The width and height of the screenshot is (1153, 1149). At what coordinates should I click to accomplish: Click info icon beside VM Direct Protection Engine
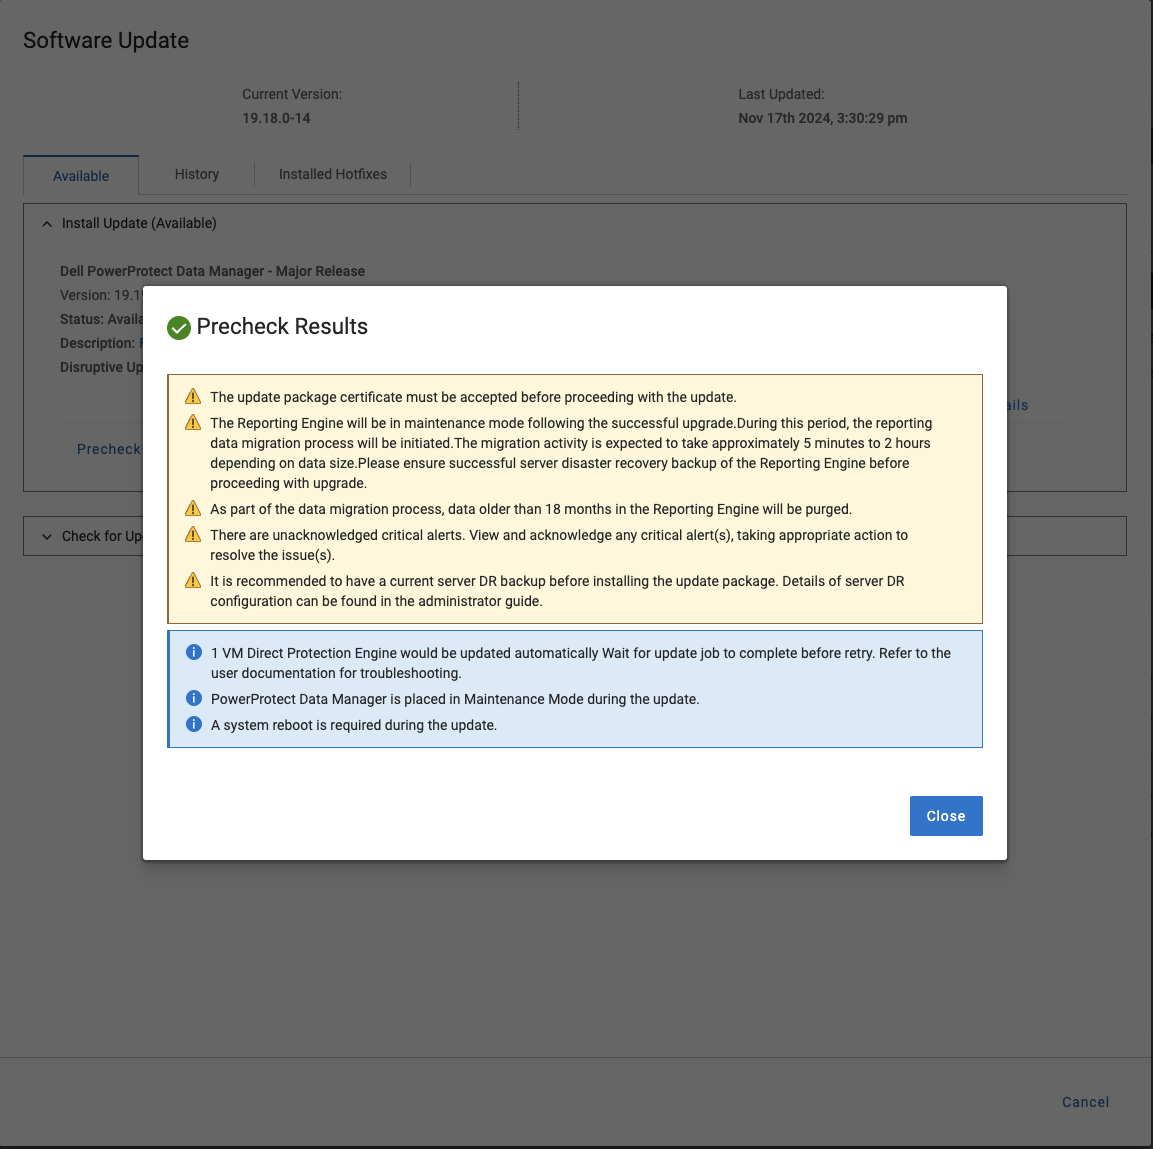[193, 652]
